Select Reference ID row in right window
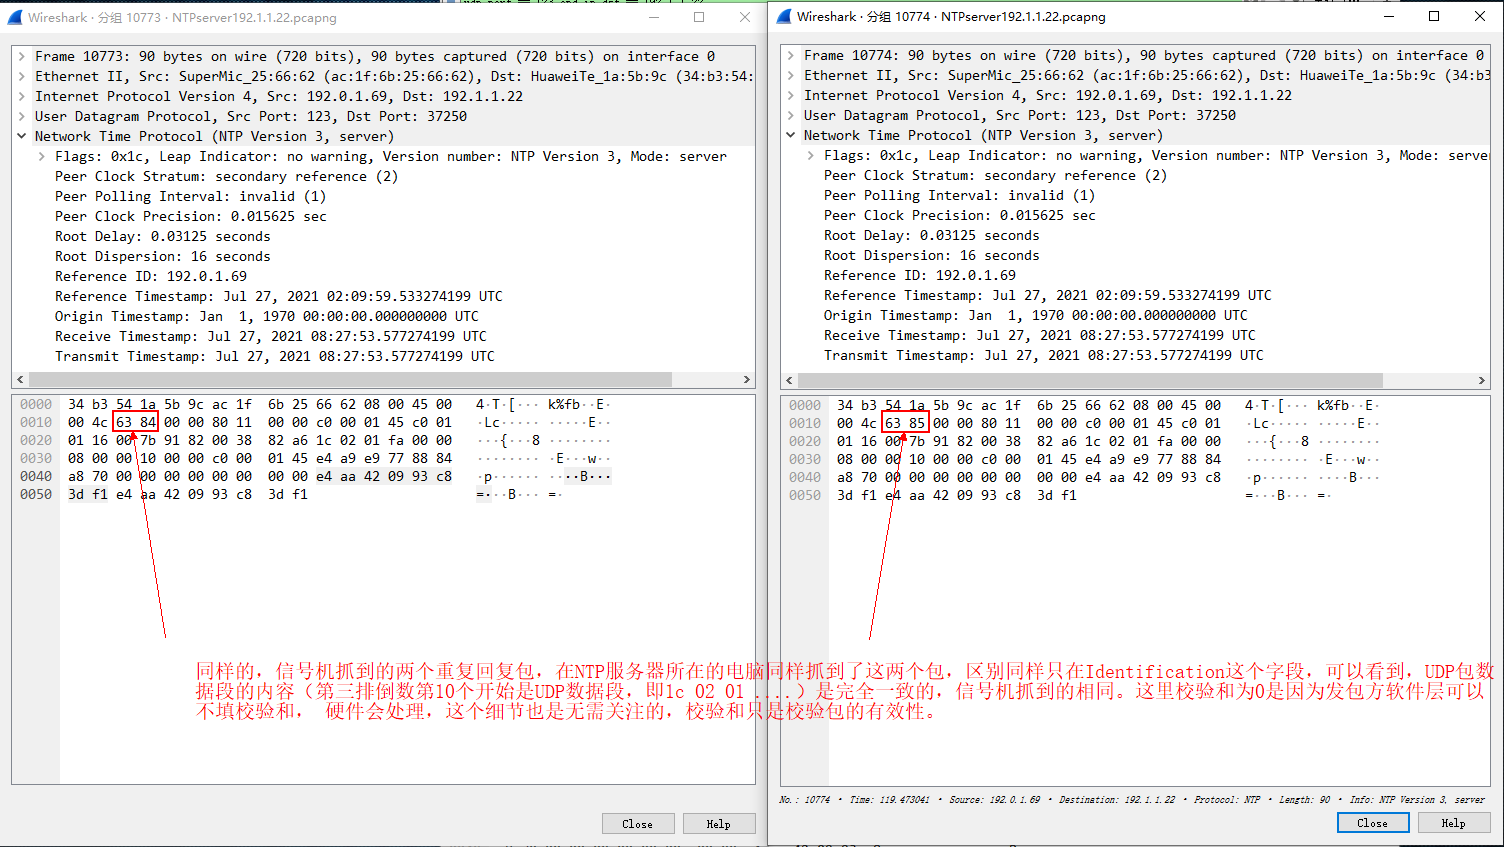 (x=1136, y=276)
